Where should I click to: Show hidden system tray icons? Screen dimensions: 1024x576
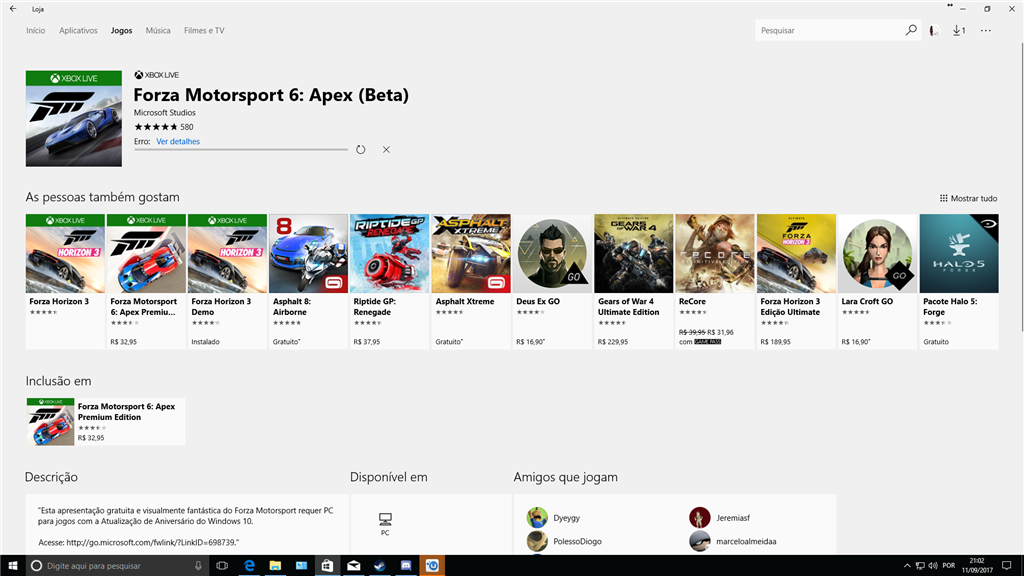(x=906, y=566)
